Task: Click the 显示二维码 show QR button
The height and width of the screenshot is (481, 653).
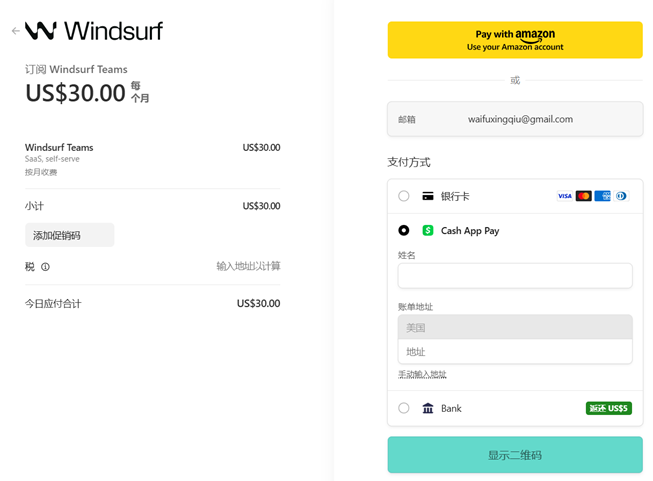Action: 515,455
